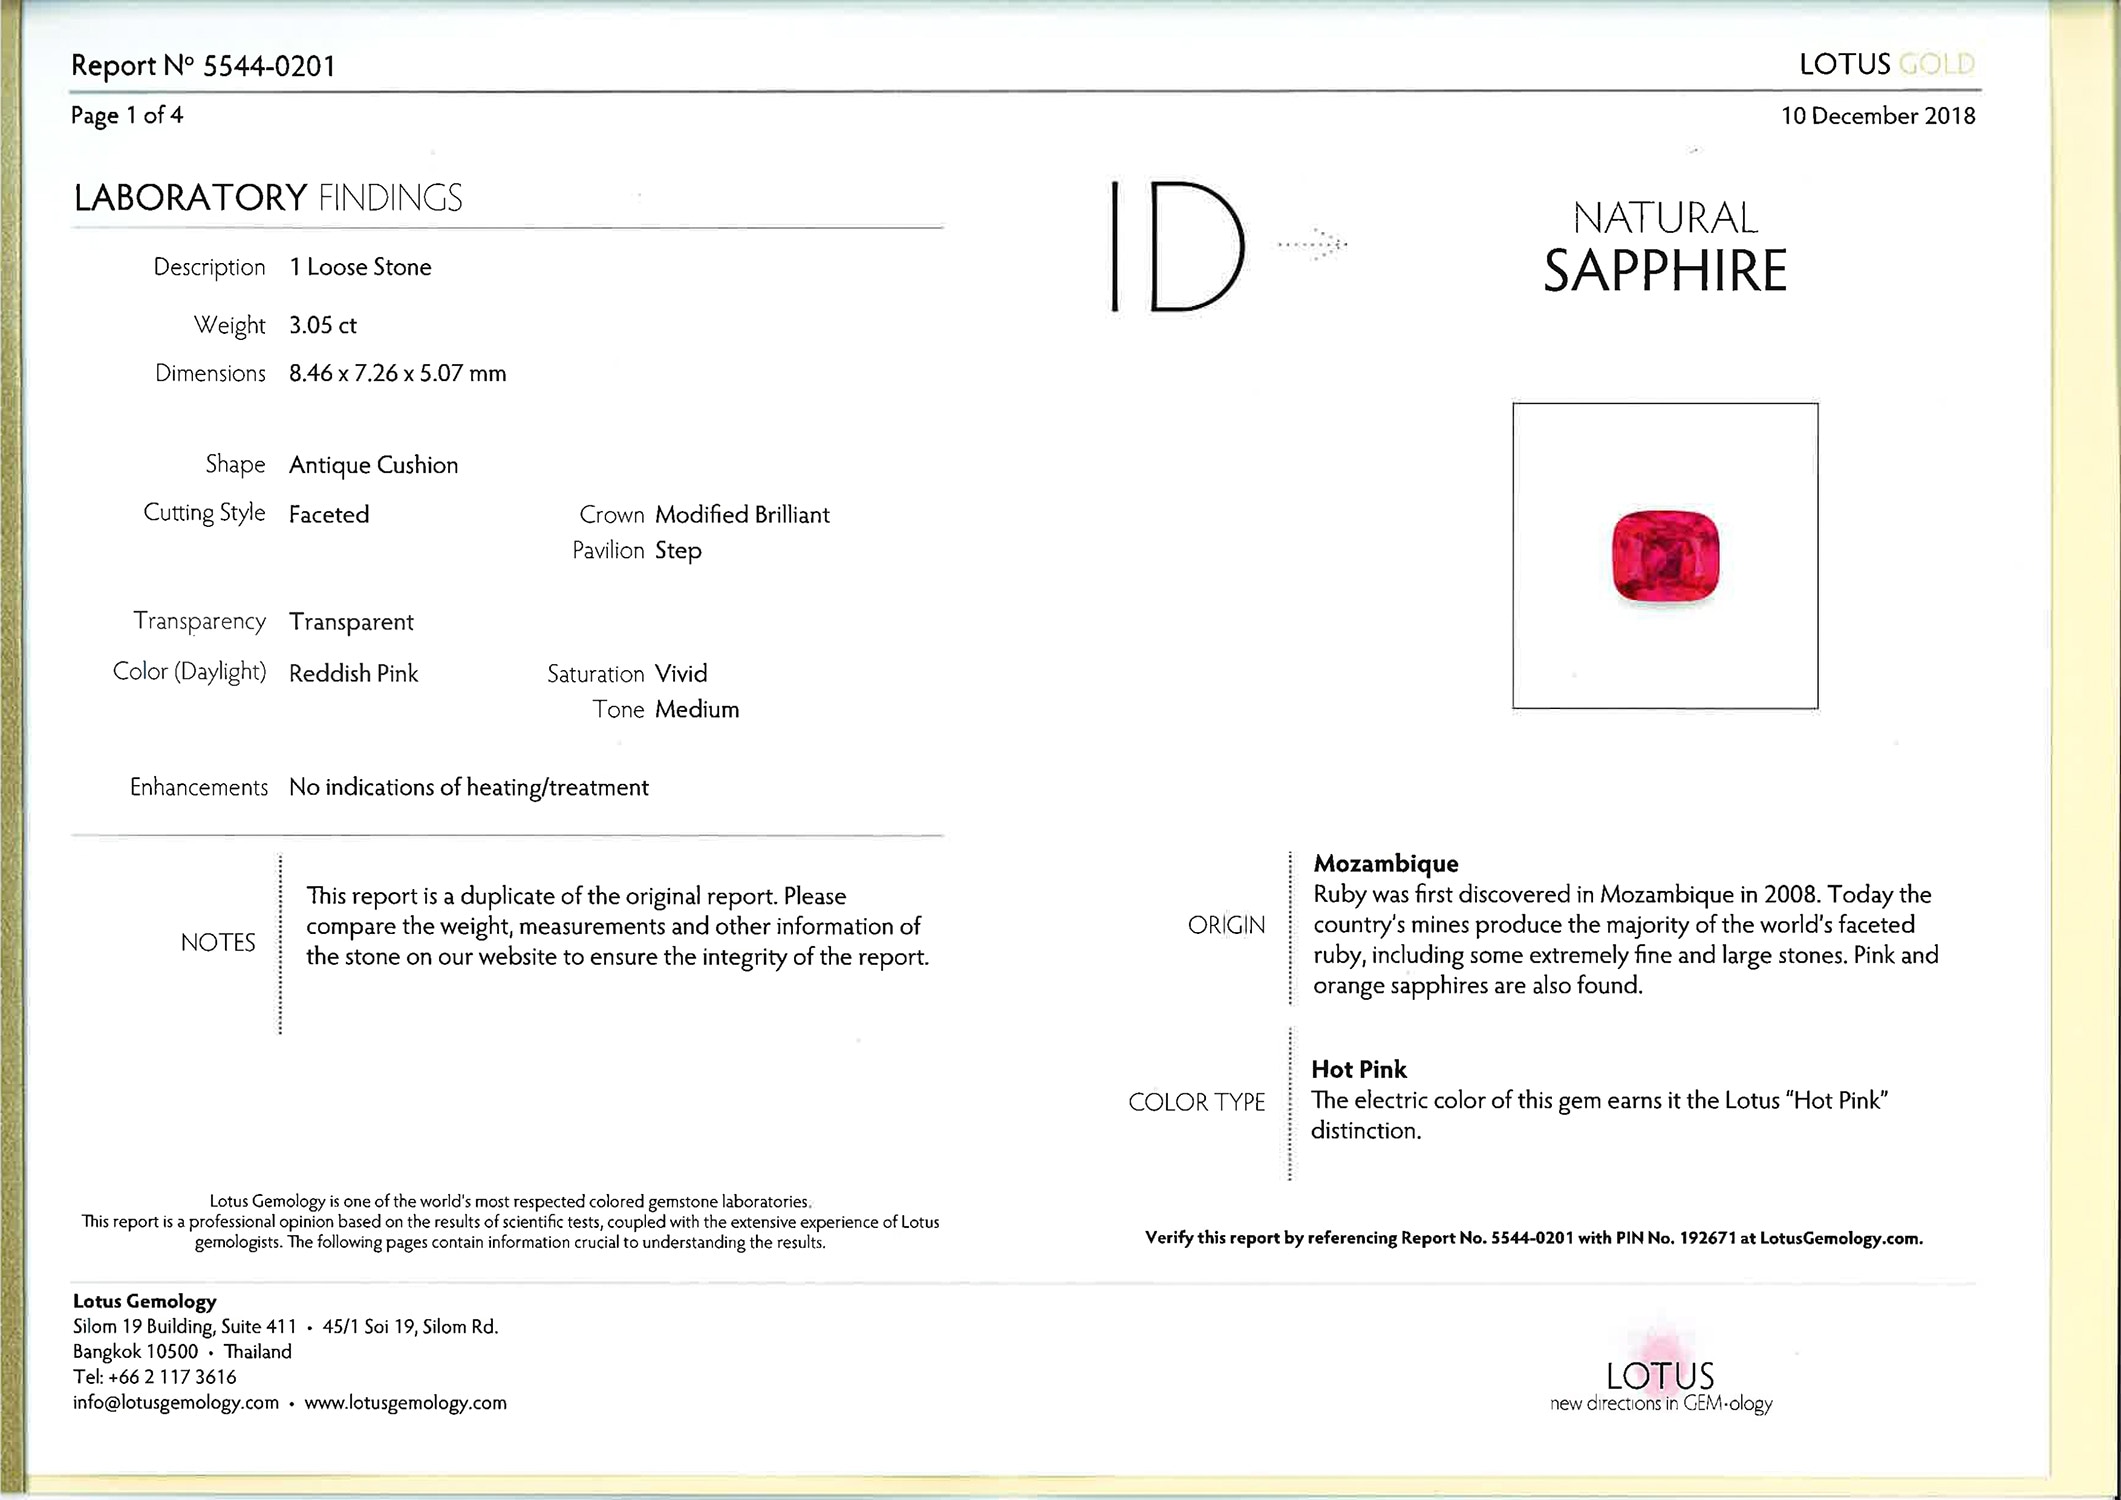The width and height of the screenshot is (2121, 1500).
Task: Click the dotted arrow beside ID
Action: [1314, 244]
